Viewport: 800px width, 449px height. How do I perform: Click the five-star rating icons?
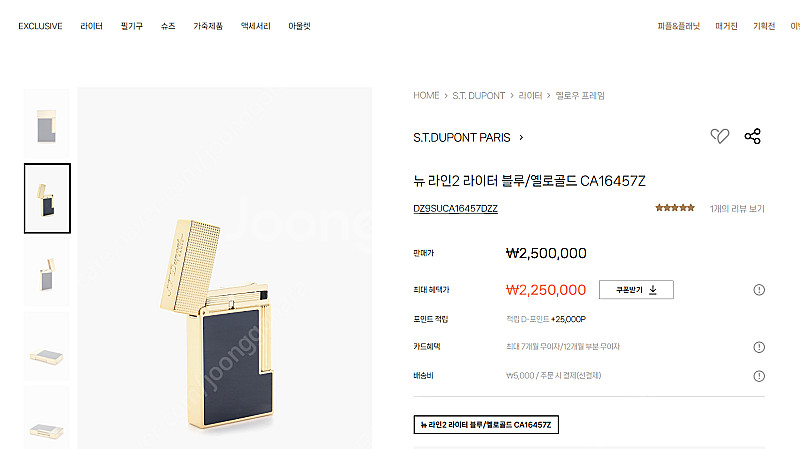pos(674,208)
